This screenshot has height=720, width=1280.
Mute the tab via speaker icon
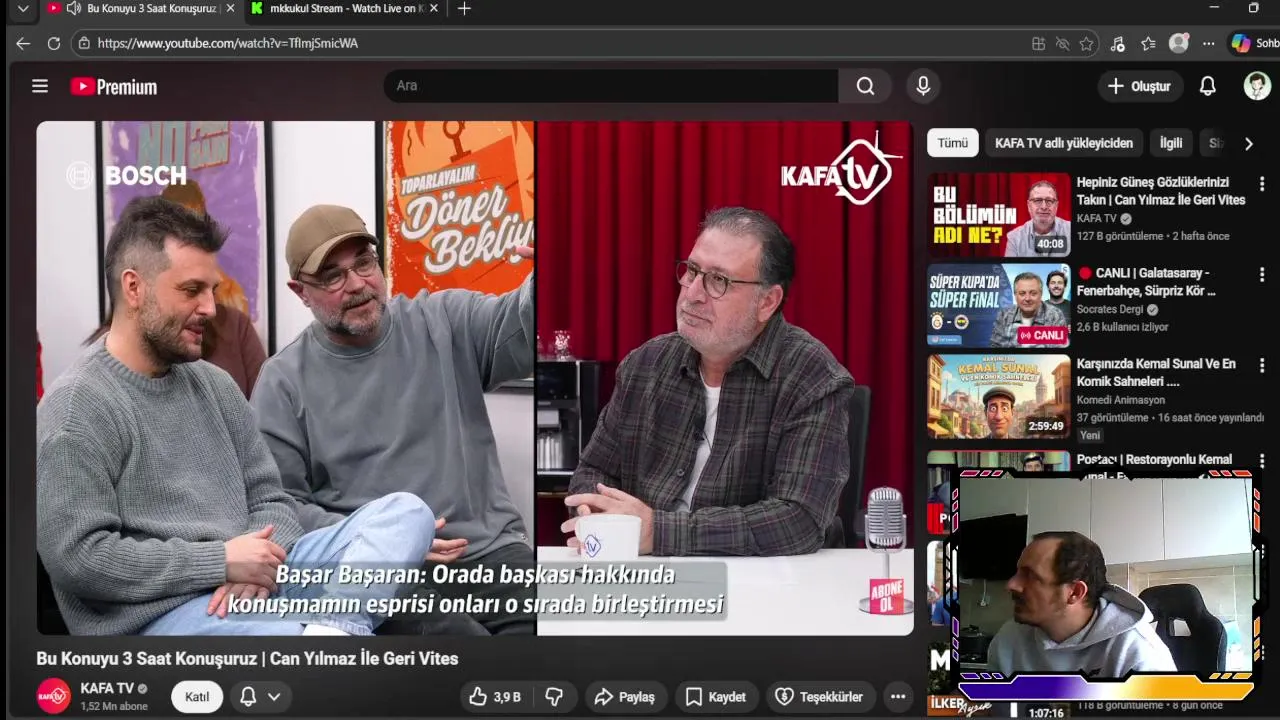coord(73,9)
